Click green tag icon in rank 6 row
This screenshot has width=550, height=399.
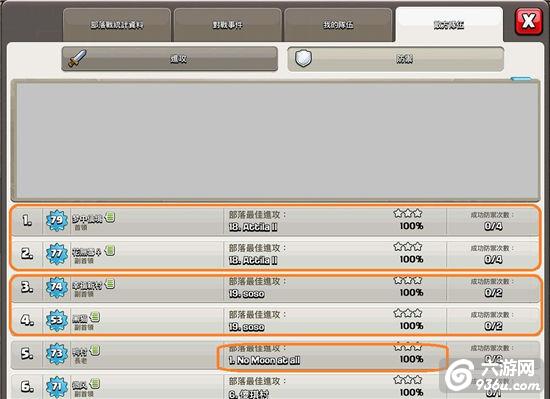[95, 383]
